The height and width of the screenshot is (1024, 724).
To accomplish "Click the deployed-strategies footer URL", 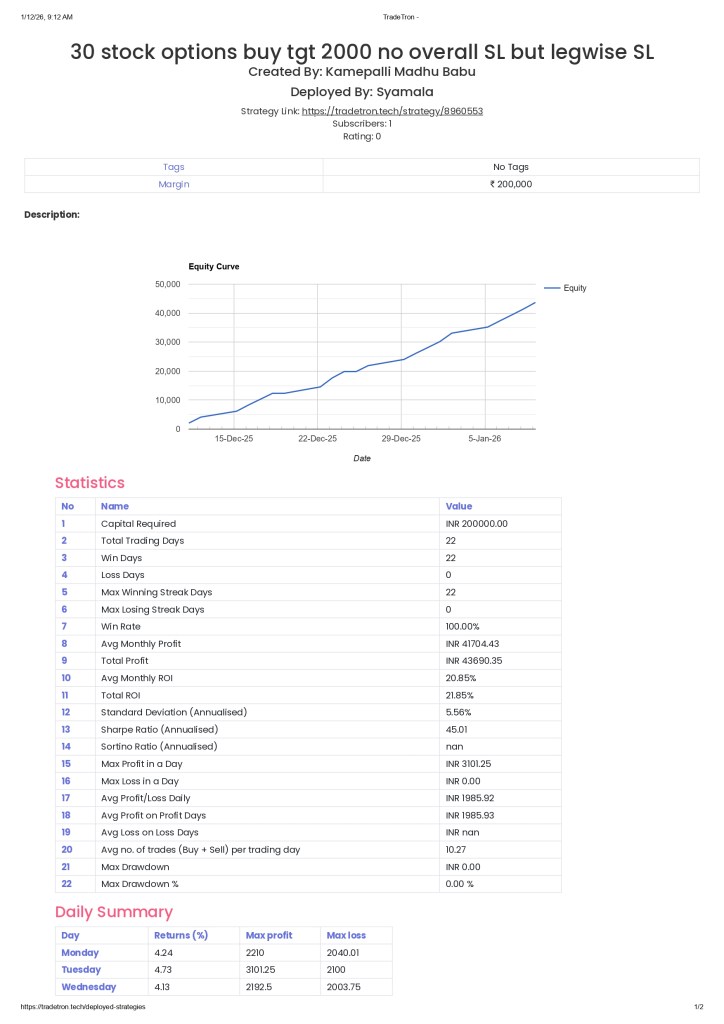I will click(83, 1007).
